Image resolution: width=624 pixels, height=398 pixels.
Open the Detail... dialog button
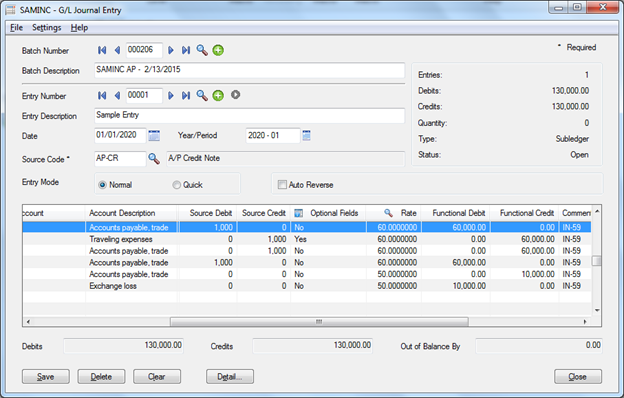coord(230,377)
